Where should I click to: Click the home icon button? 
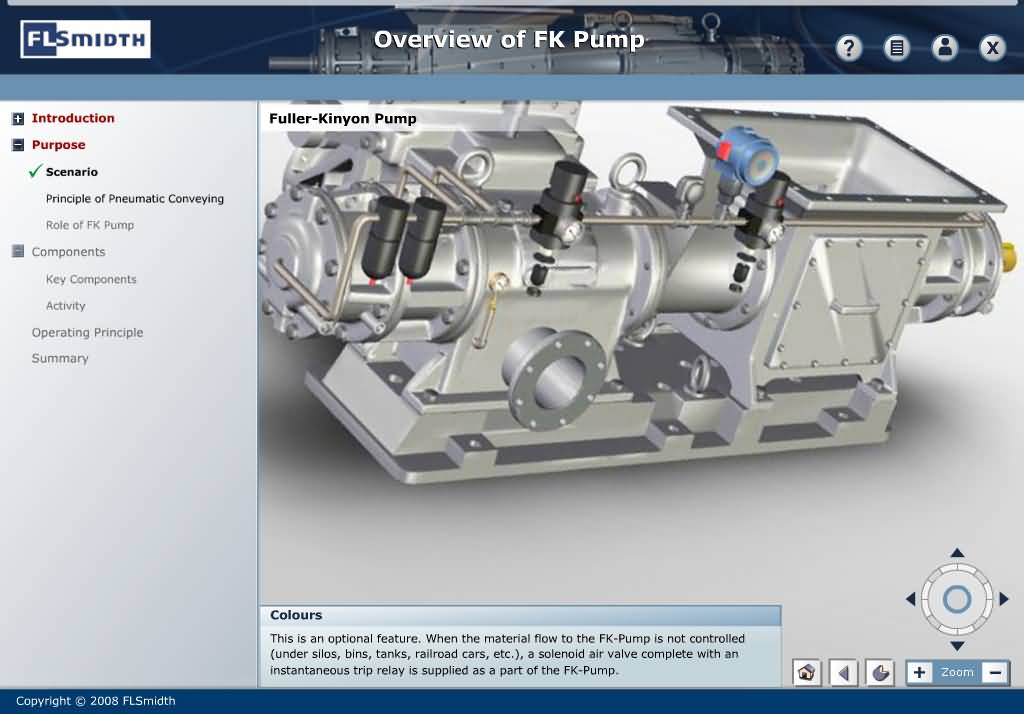pos(806,672)
